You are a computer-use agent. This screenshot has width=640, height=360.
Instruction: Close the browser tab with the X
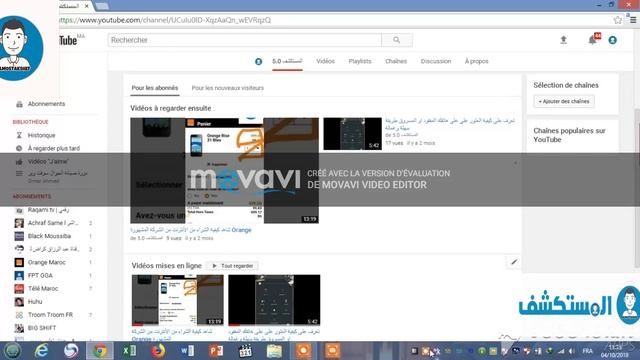(x=87, y=6)
